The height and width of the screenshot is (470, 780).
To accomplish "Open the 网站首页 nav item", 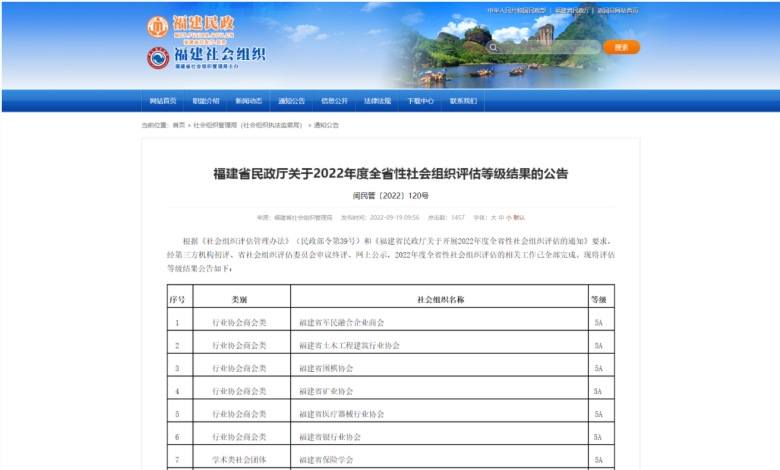I will click(163, 101).
